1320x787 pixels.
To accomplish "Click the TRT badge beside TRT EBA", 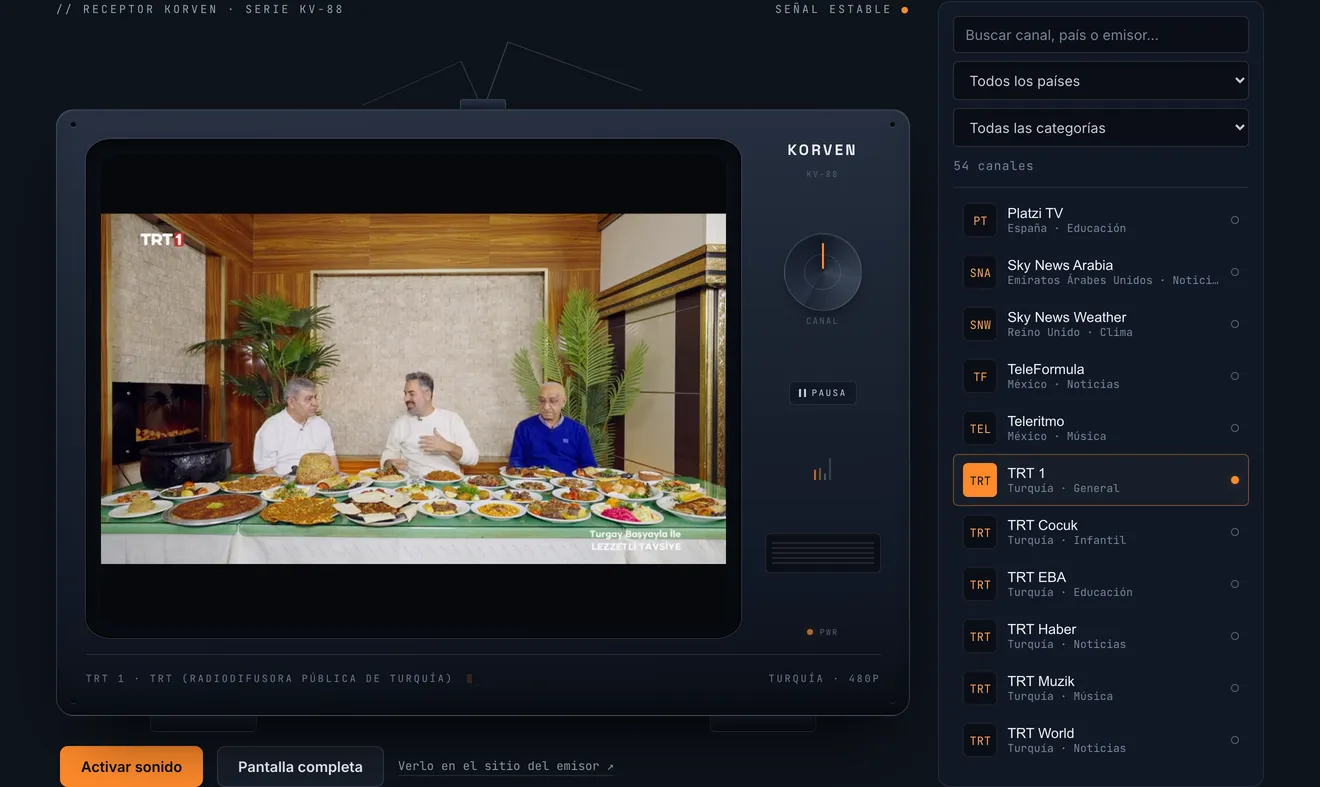I will (980, 584).
